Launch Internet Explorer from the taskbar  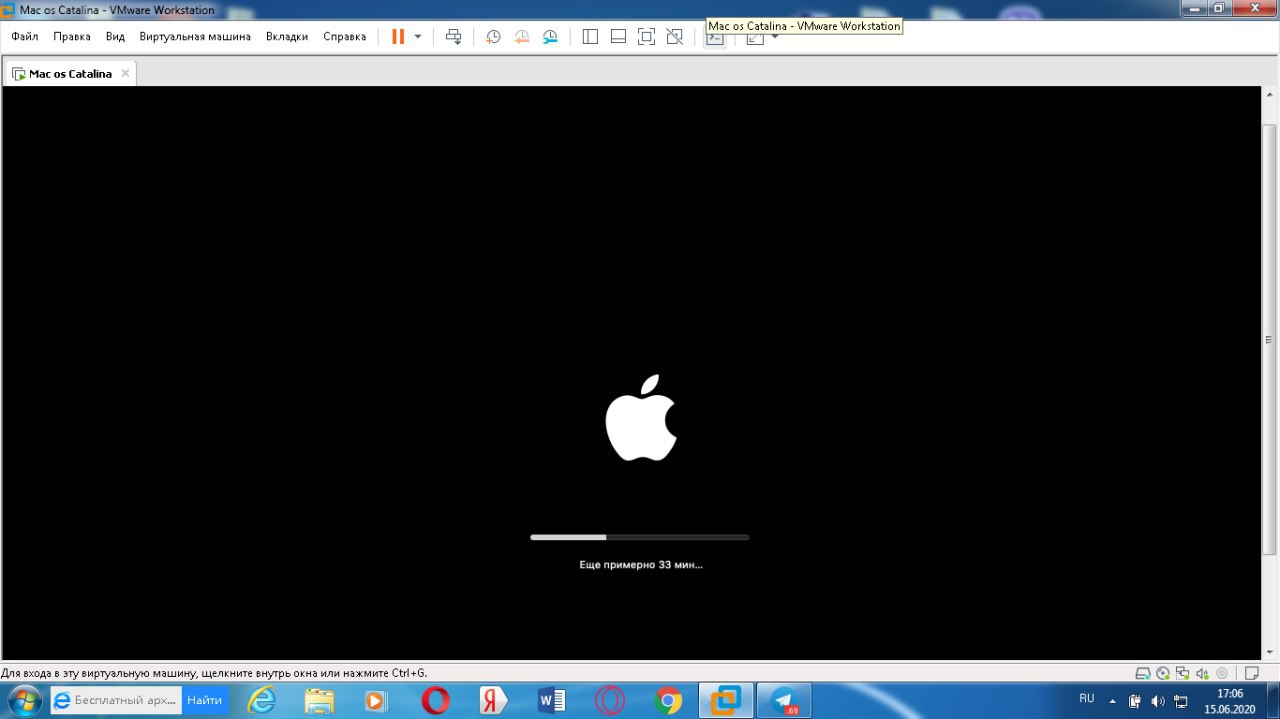pos(262,700)
